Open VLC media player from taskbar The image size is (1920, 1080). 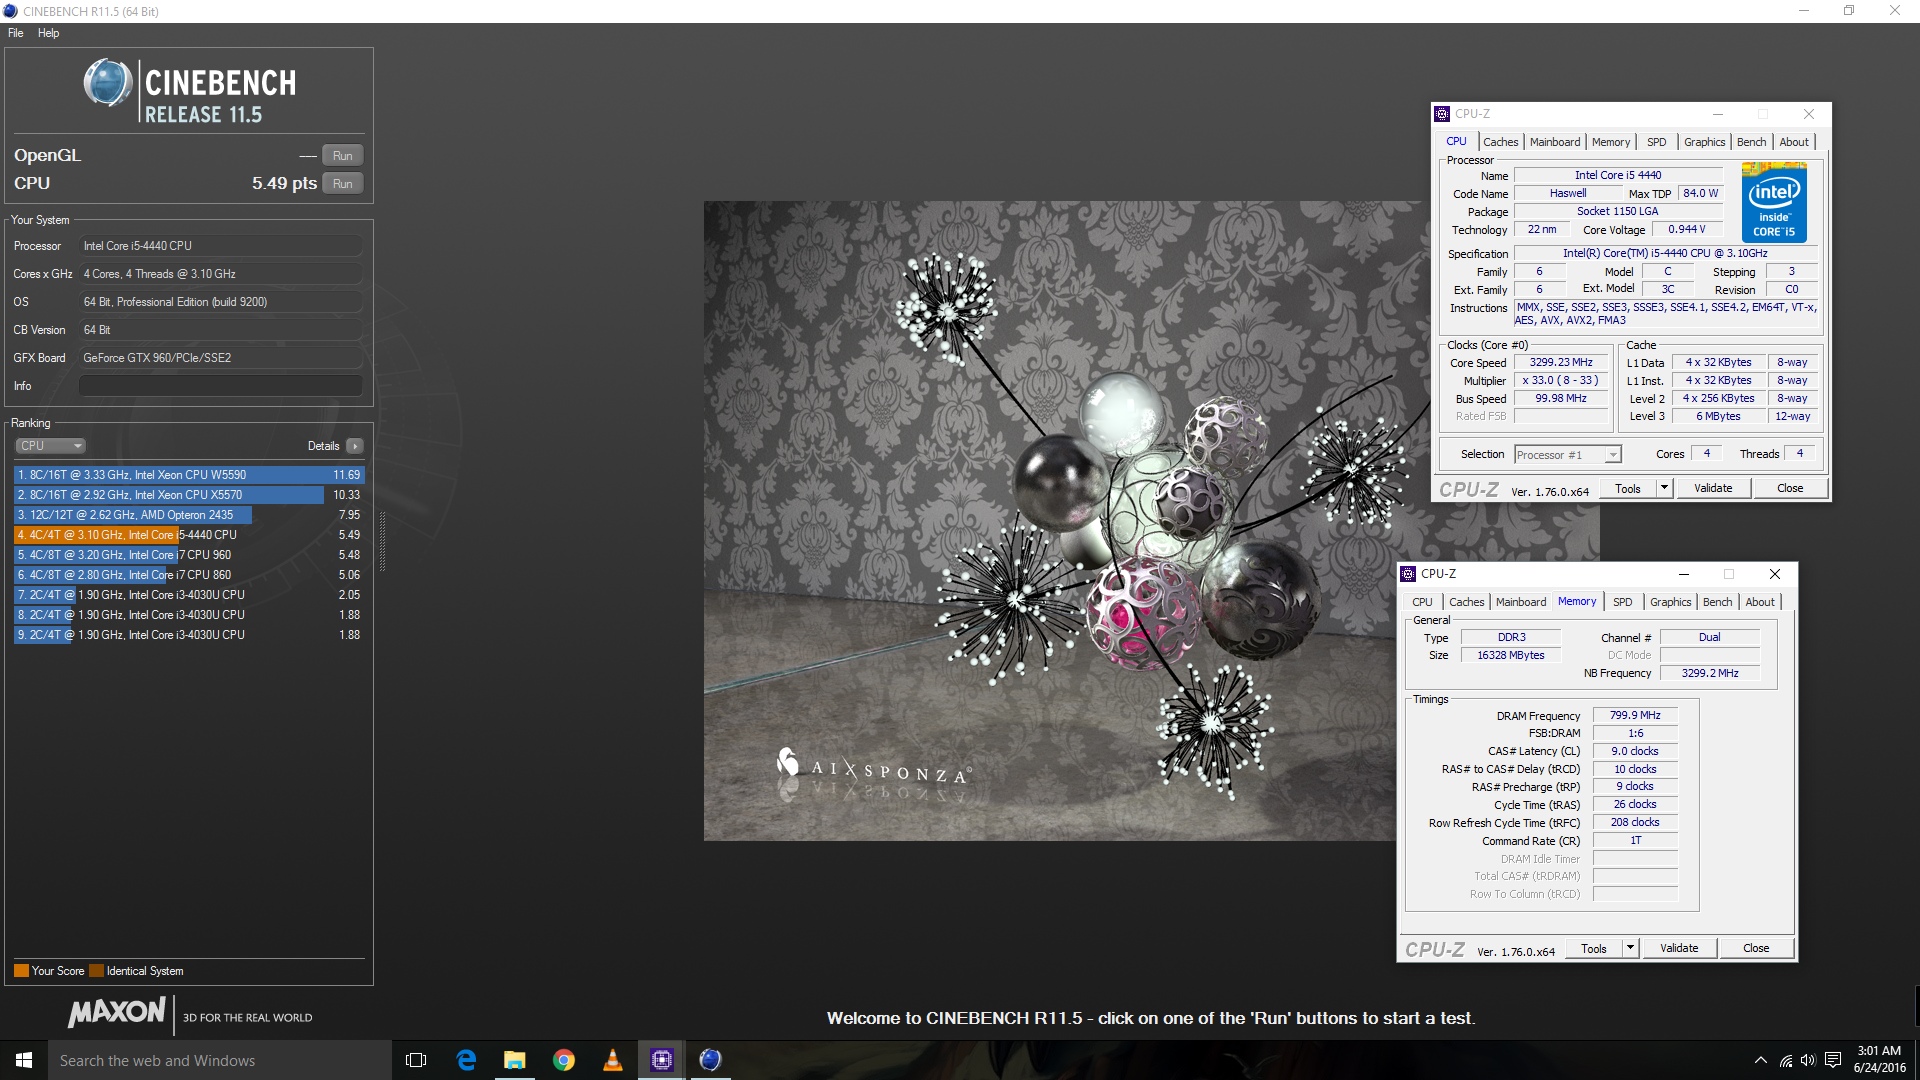tap(613, 1060)
